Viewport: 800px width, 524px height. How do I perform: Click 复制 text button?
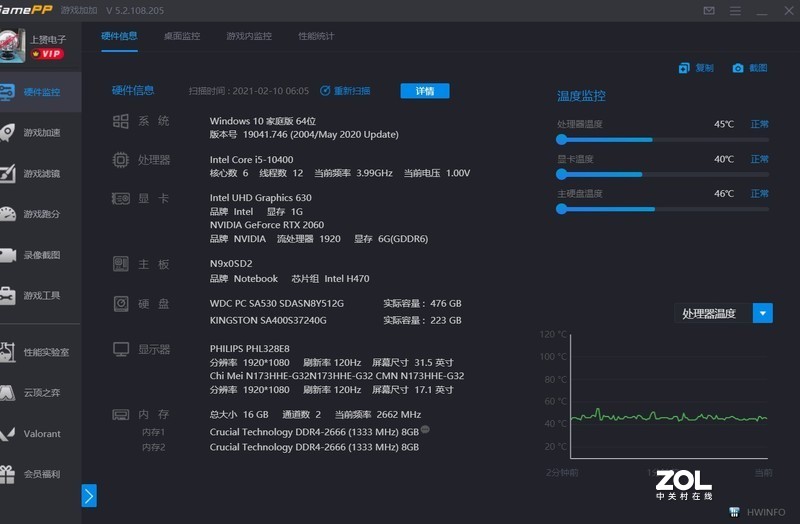(x=705, y=68)
